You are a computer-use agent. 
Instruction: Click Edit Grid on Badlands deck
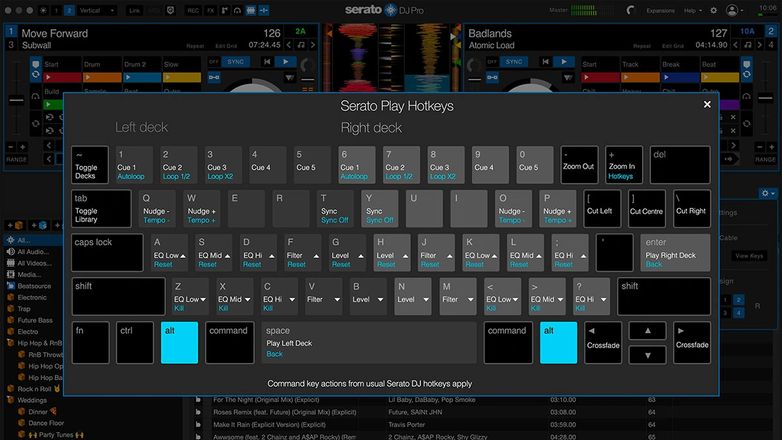pyautogui.click(x=673, y=46)
